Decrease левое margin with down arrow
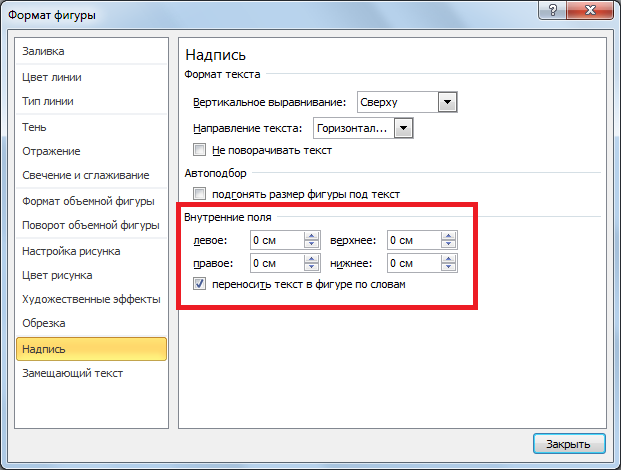Screen dimensions: 621x471 312,244
